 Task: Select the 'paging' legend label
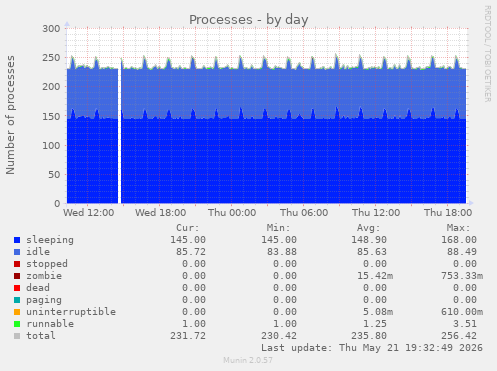coord(44,300)
